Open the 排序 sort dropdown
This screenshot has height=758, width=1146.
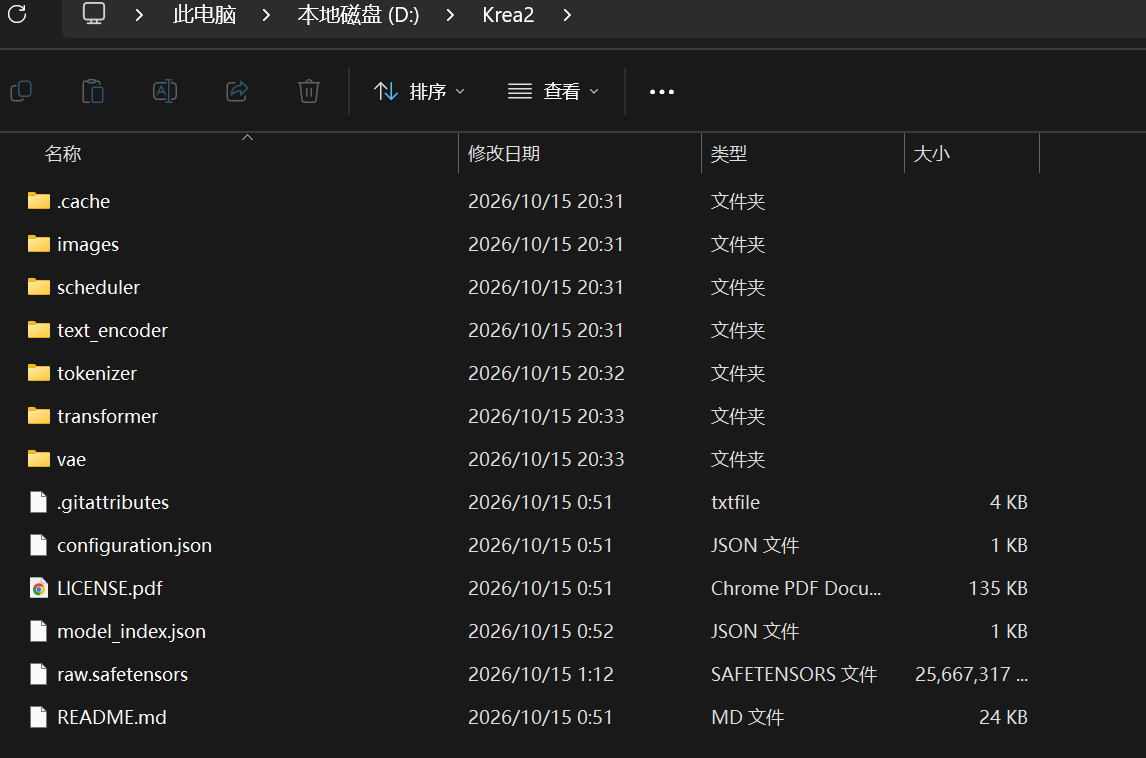420,91
